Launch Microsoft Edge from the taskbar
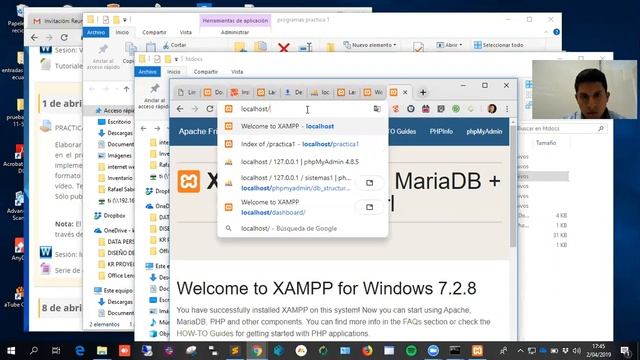This screenshot has width=640, height=360. (x=80, y=351)
